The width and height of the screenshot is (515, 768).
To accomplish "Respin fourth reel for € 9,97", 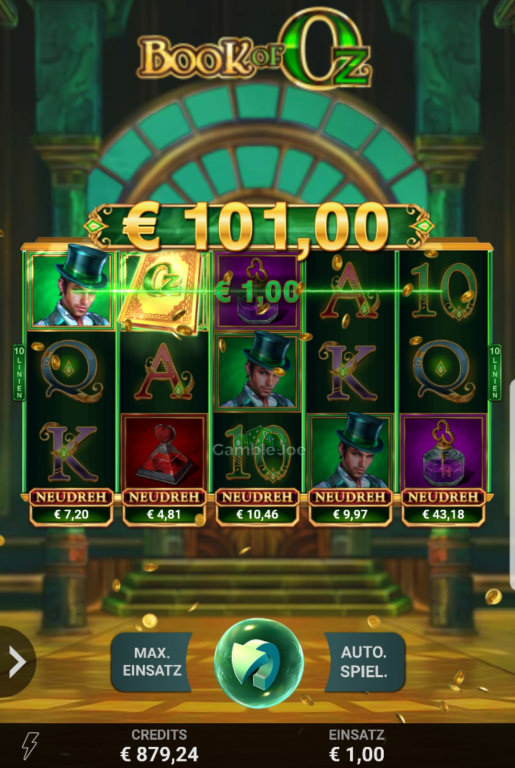I will [x=350, y=506].
